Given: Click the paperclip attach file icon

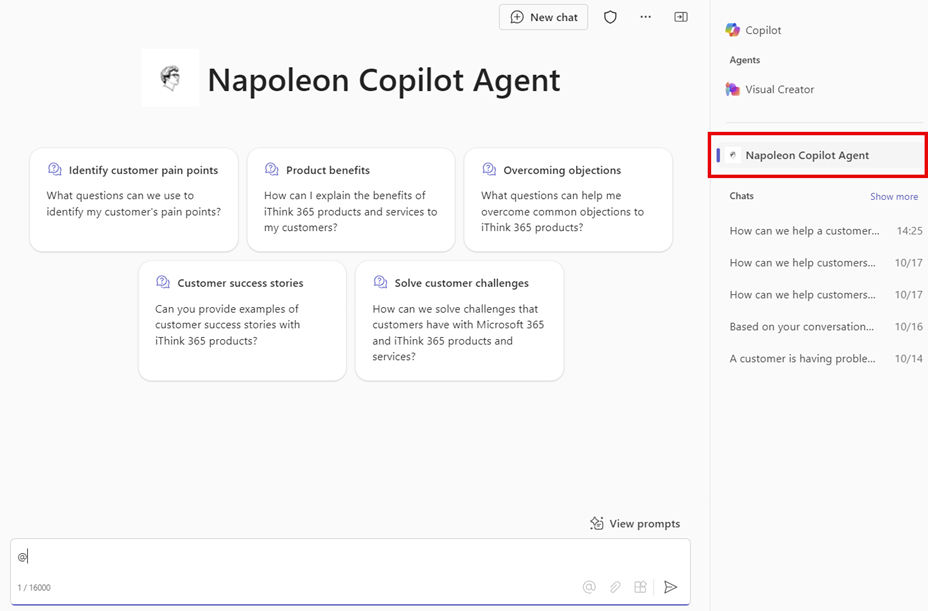Looking at the screenshot, I should click(615, 587).
